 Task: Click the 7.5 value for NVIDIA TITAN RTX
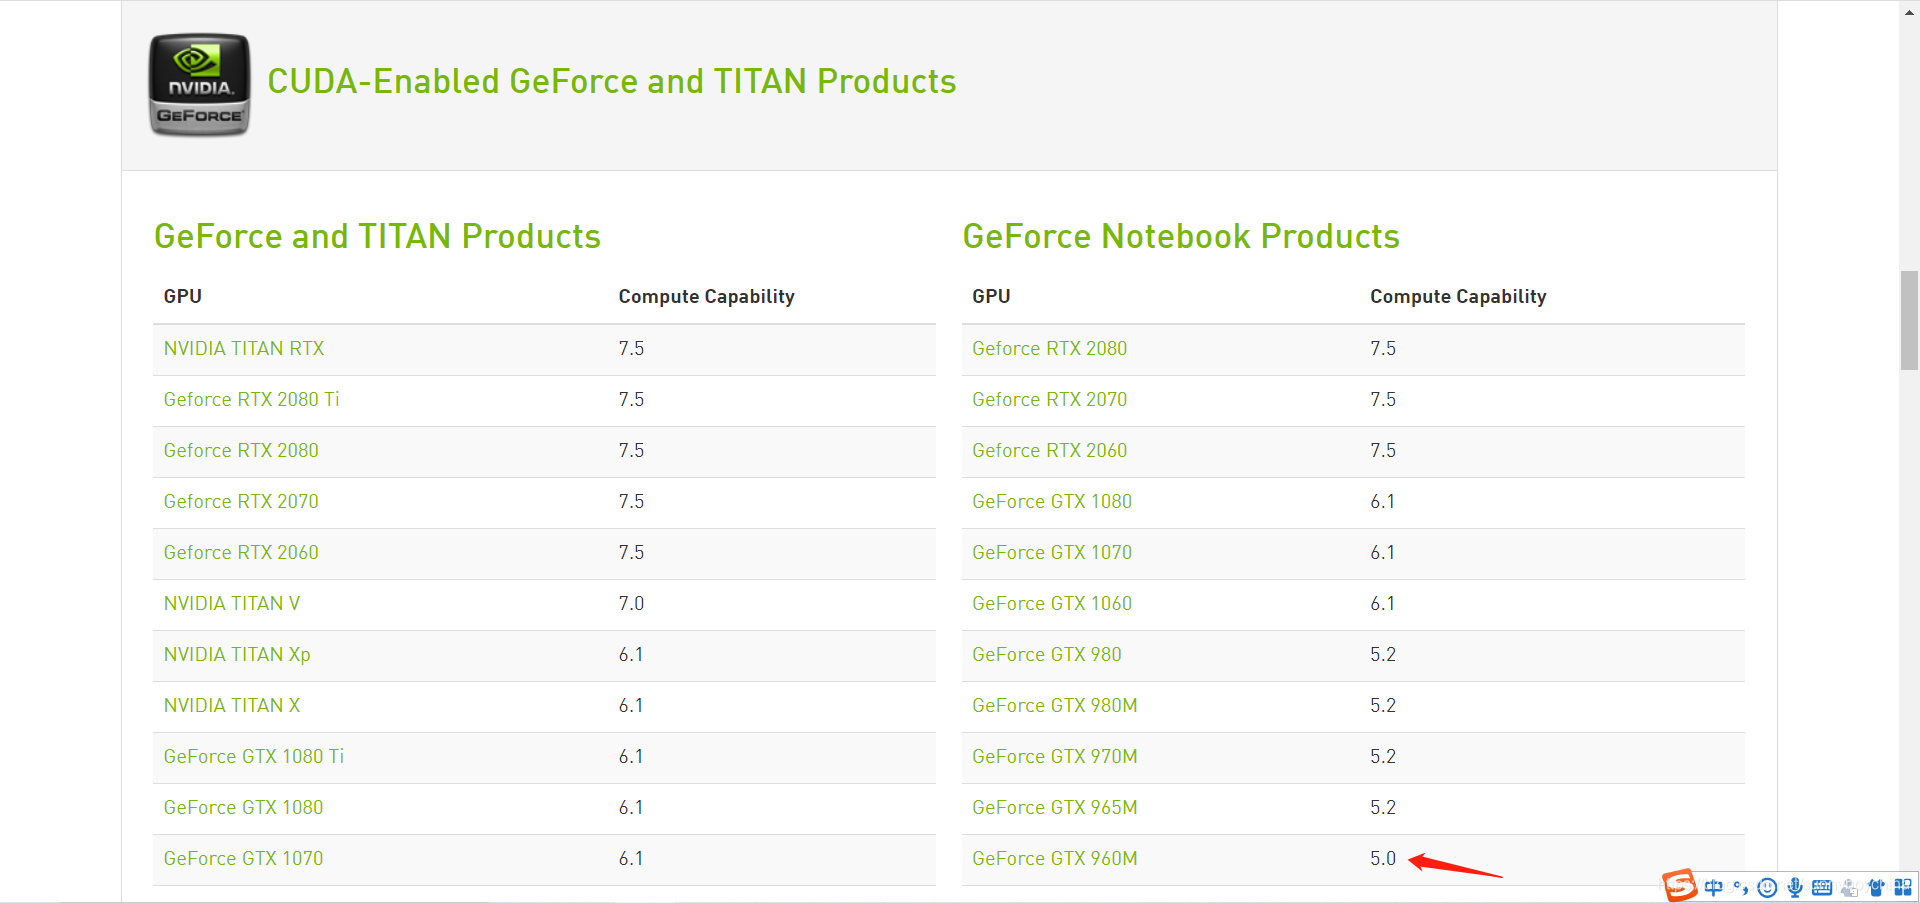[631, 349]
